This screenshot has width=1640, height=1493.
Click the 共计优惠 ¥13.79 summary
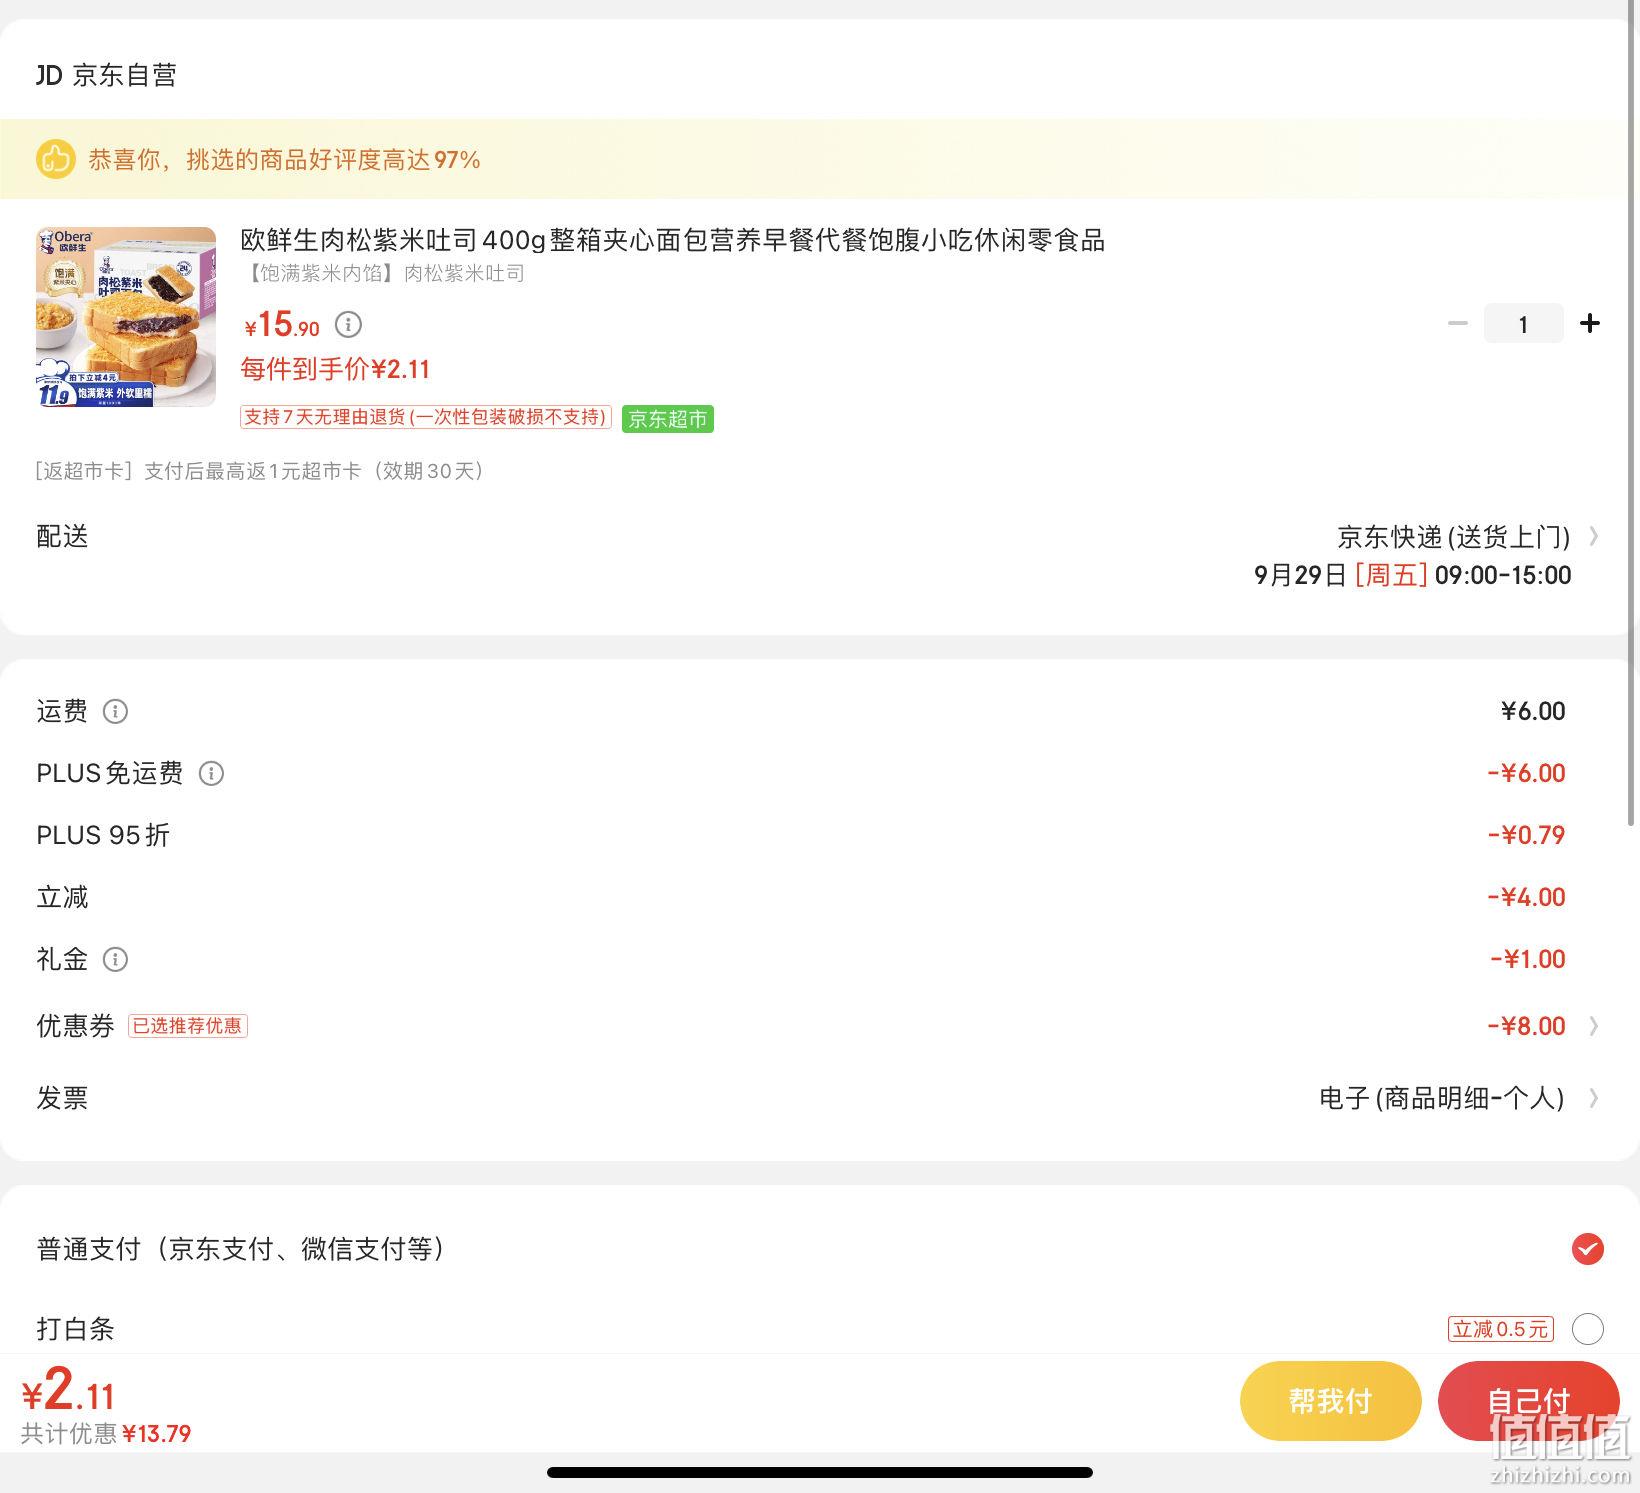[106, 1434]
